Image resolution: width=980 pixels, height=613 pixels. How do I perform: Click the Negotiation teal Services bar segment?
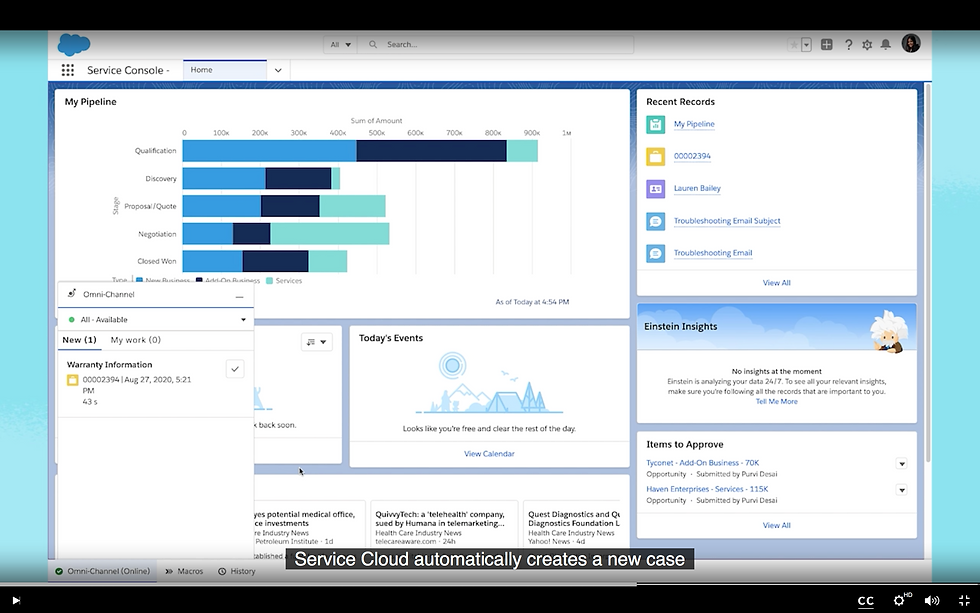[x=329, y=234]
